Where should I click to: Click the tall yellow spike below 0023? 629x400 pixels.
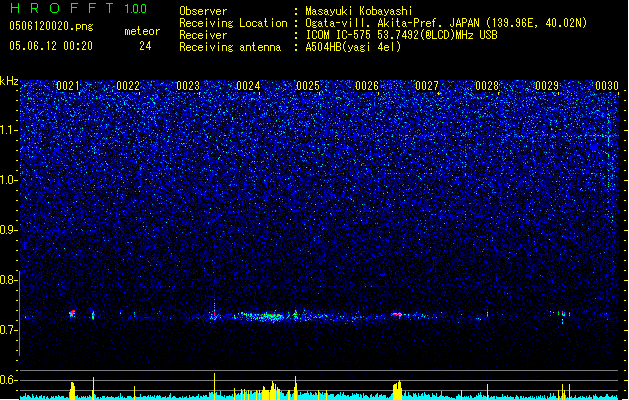click(214, 386)
